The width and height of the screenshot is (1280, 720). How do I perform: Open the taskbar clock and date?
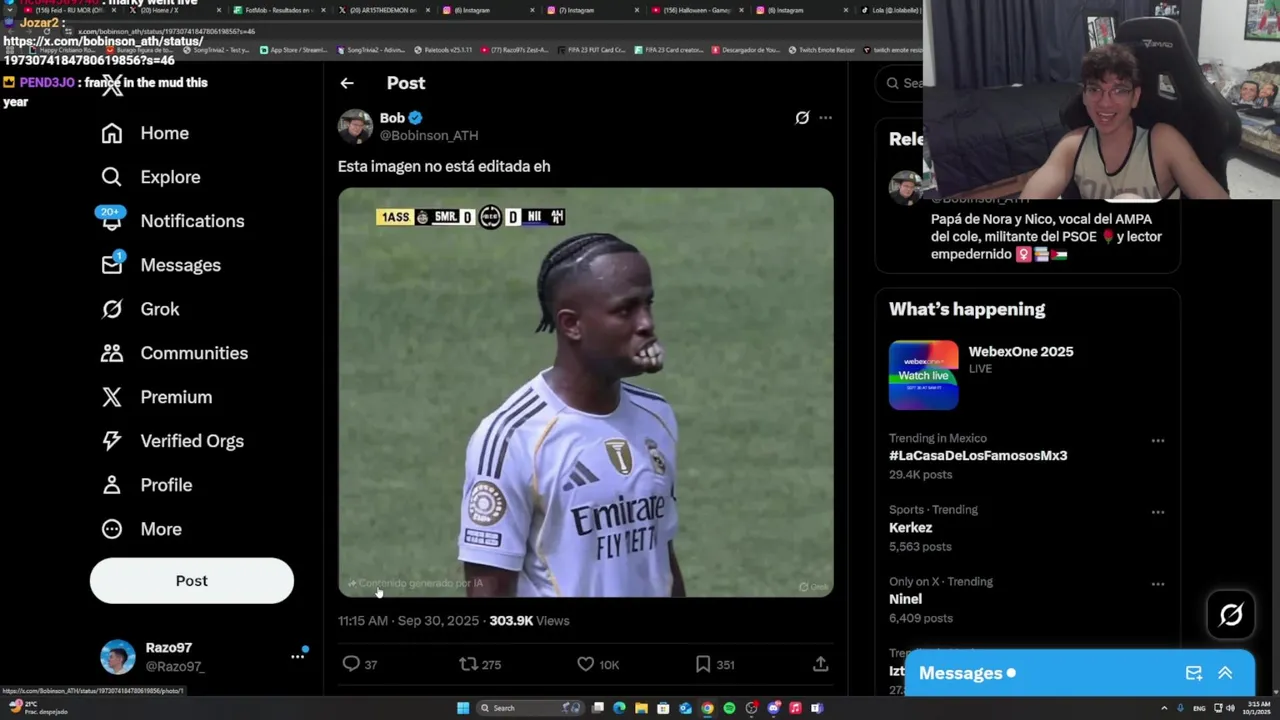[1257, 708]
